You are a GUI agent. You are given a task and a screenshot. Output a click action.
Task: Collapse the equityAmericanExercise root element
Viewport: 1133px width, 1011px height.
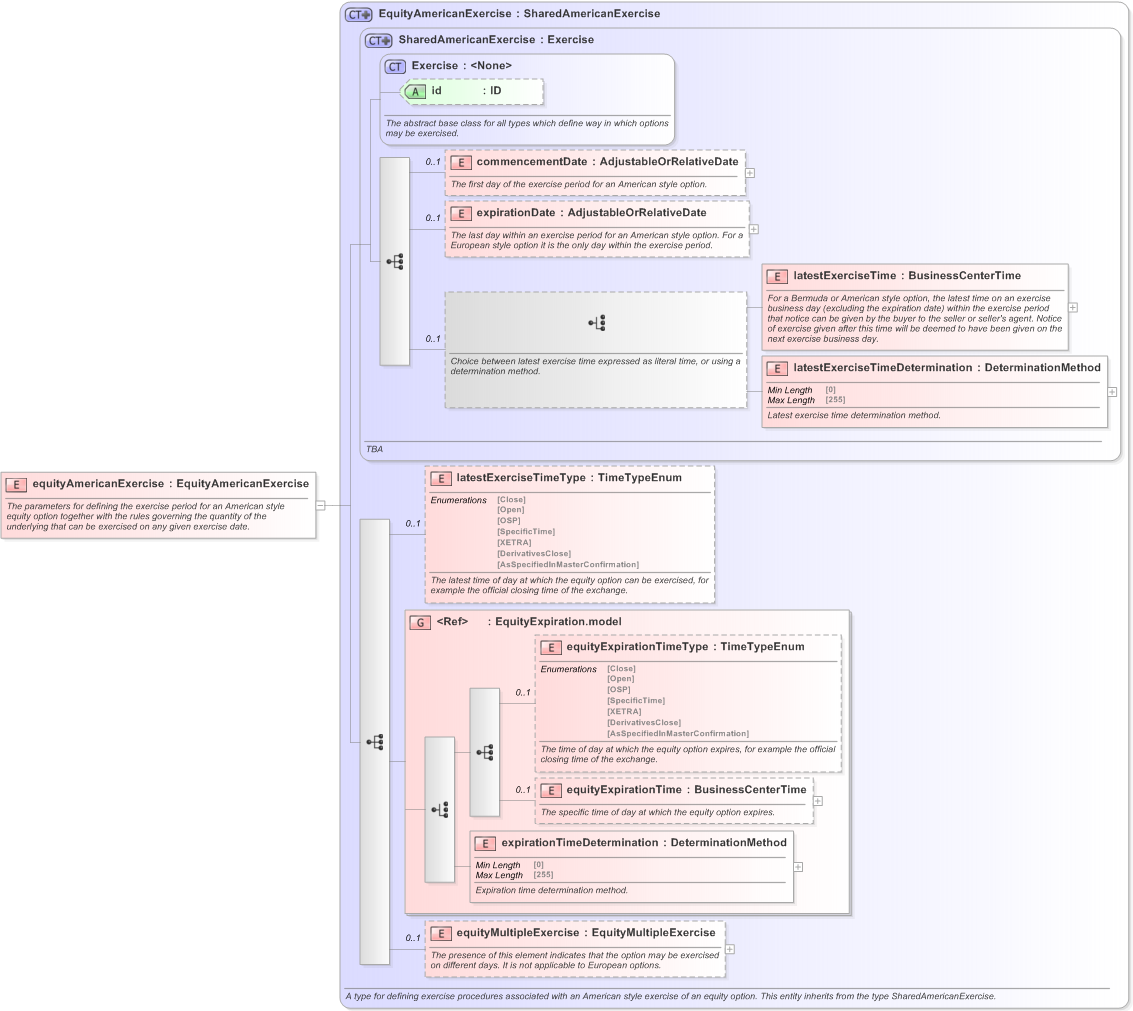pos(321,506)
